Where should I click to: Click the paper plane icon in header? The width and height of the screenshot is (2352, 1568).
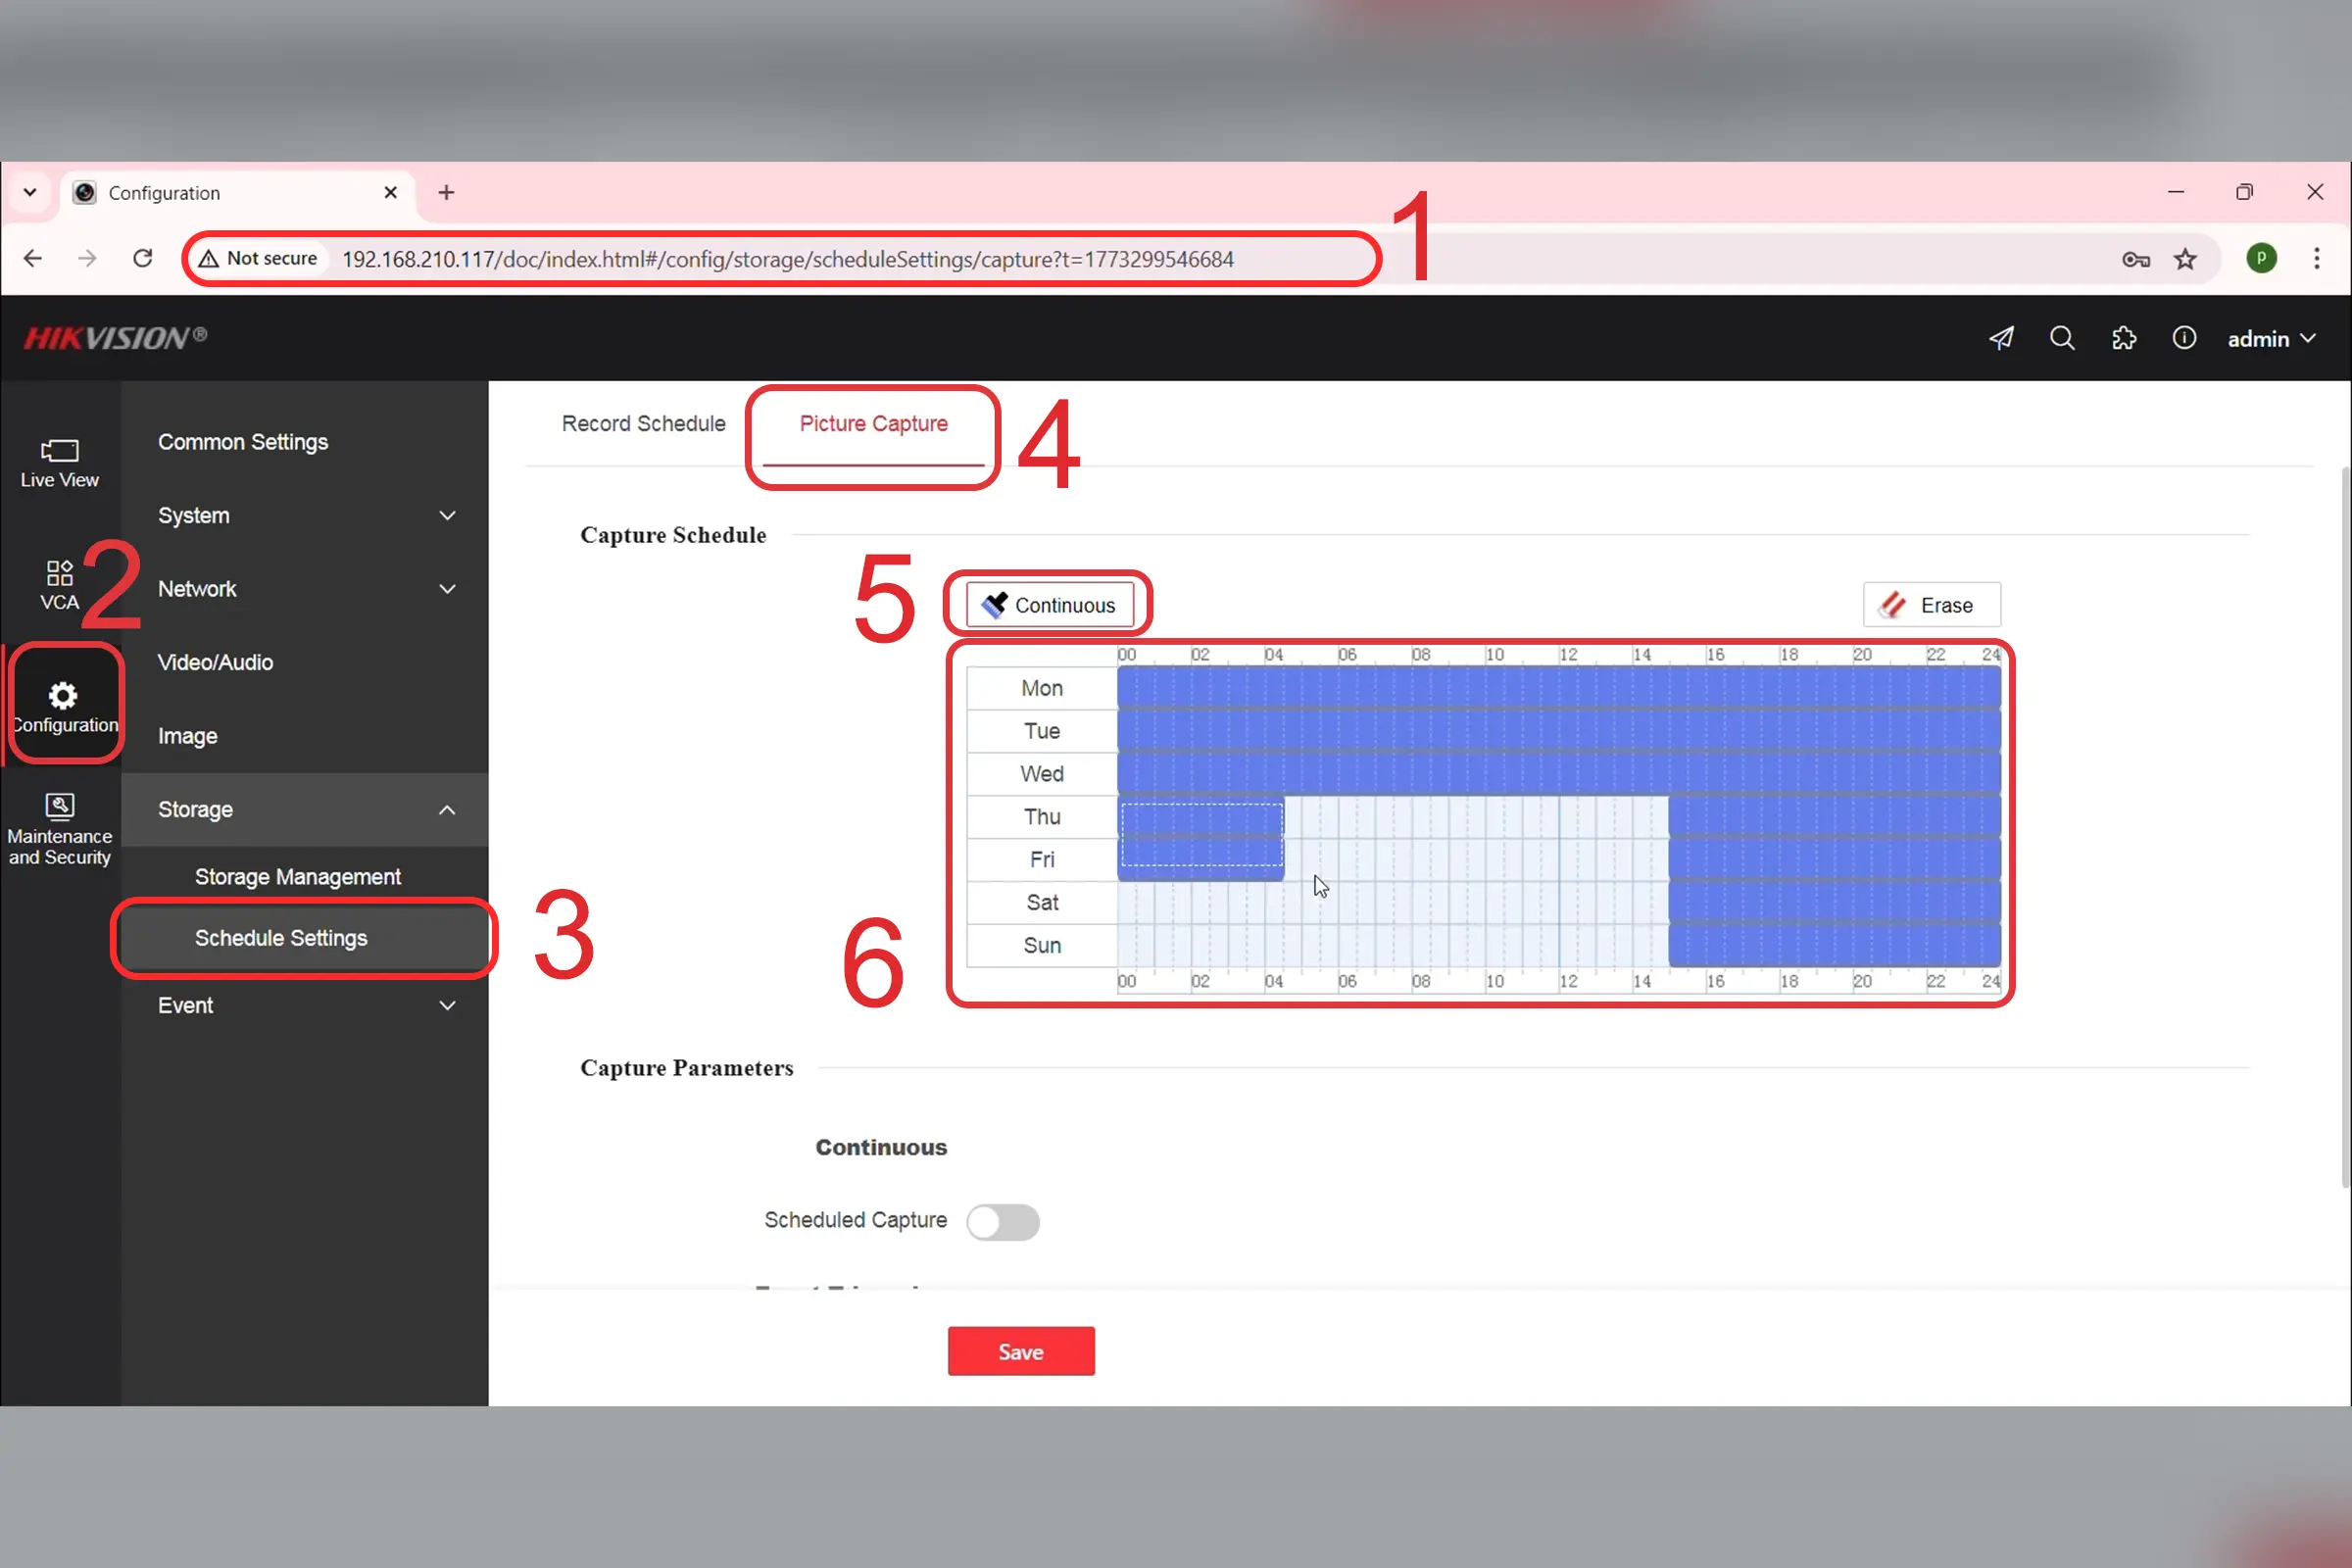(2001, 338)
